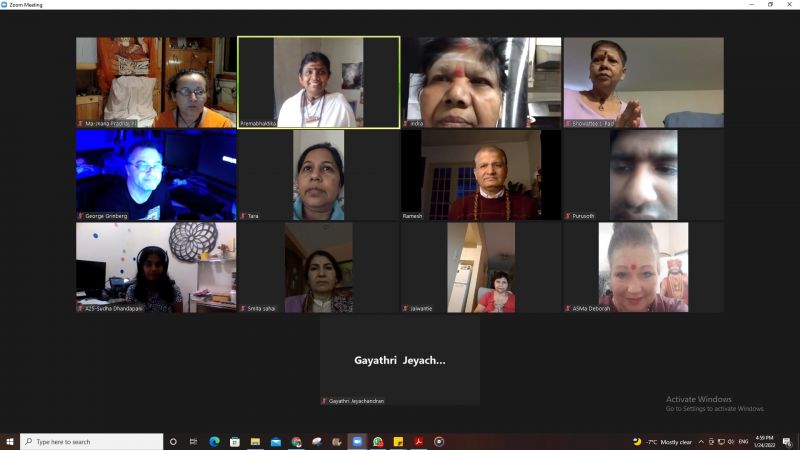Open Cortana from the taskbar
This screenshot has height=450, width=800.
click(x=173, y=441)
